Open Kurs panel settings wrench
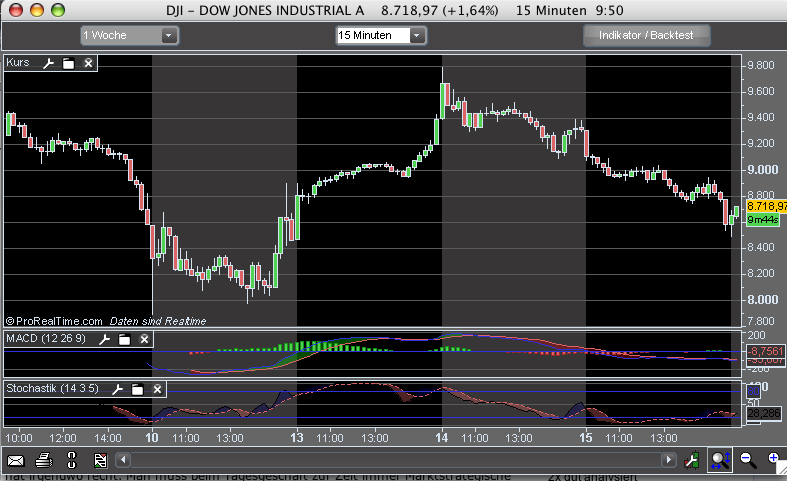Screen dimensions: 787x481 tap(48, 63)
